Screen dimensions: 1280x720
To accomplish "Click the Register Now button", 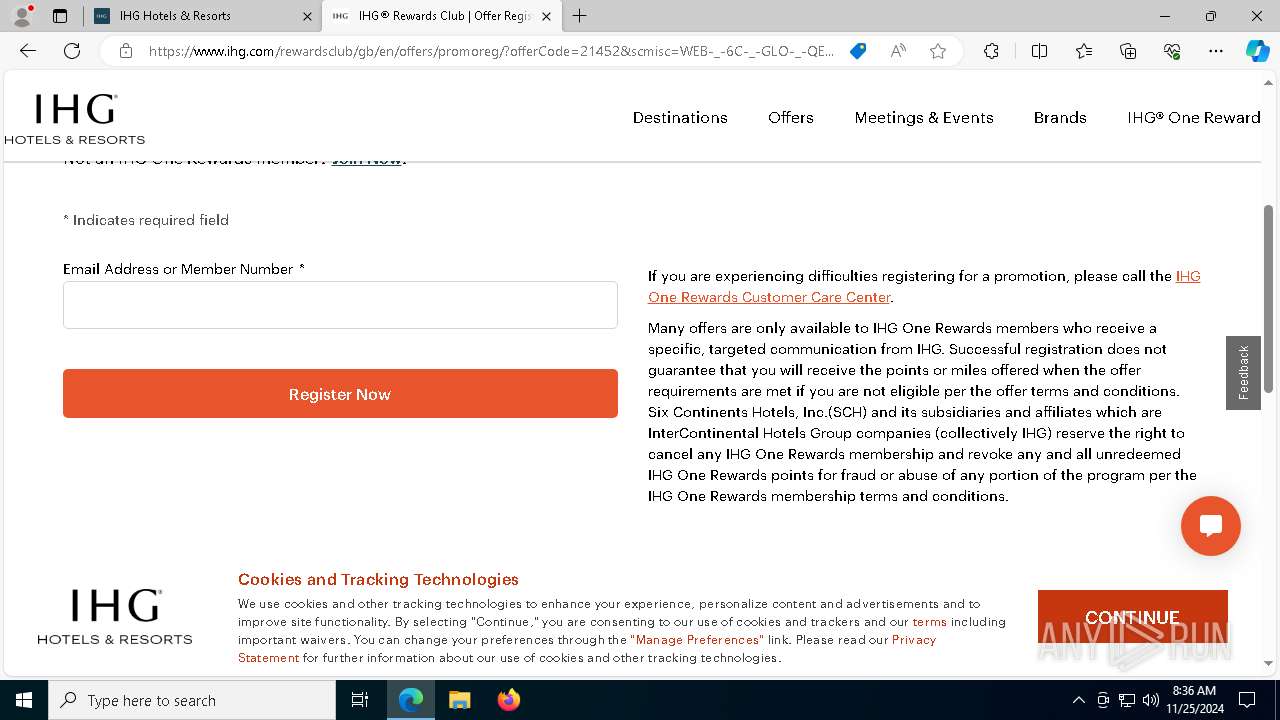I will (340, 394).
